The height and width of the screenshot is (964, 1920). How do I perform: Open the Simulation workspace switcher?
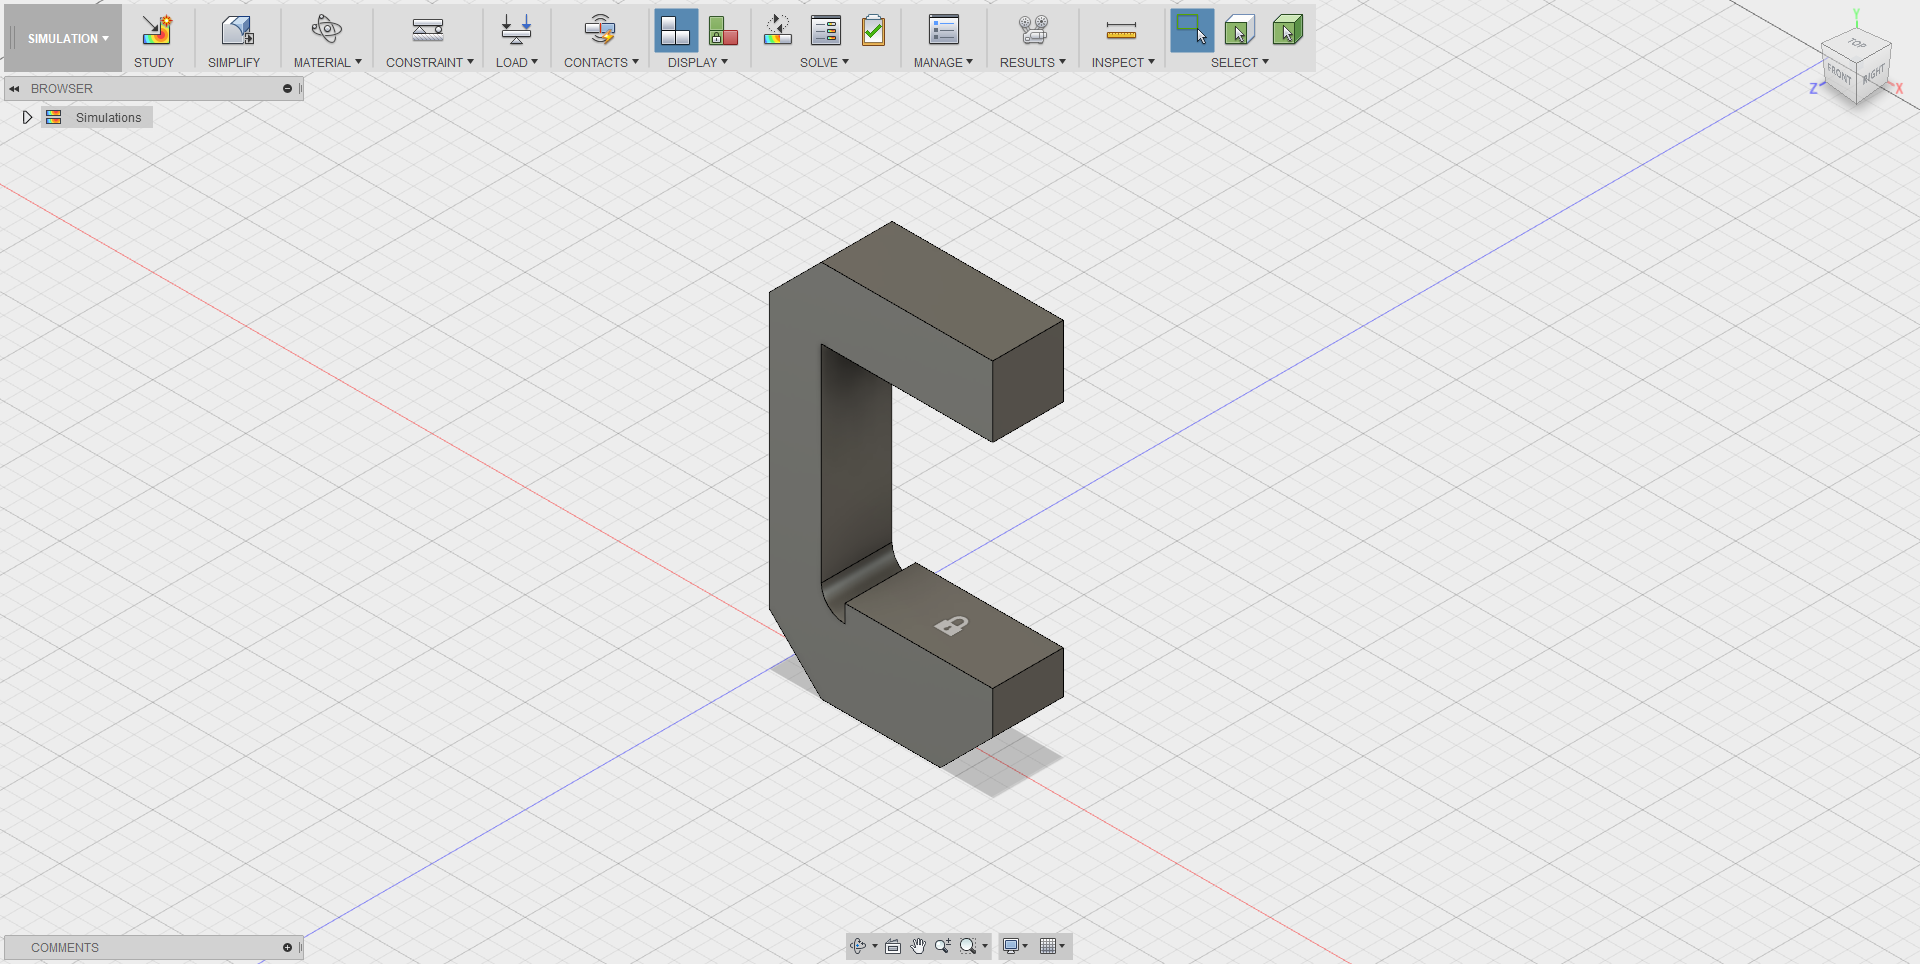[64, 38]
